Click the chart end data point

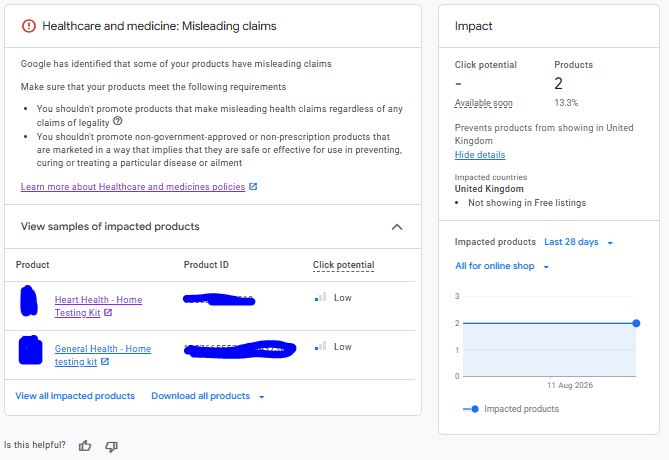636,323
